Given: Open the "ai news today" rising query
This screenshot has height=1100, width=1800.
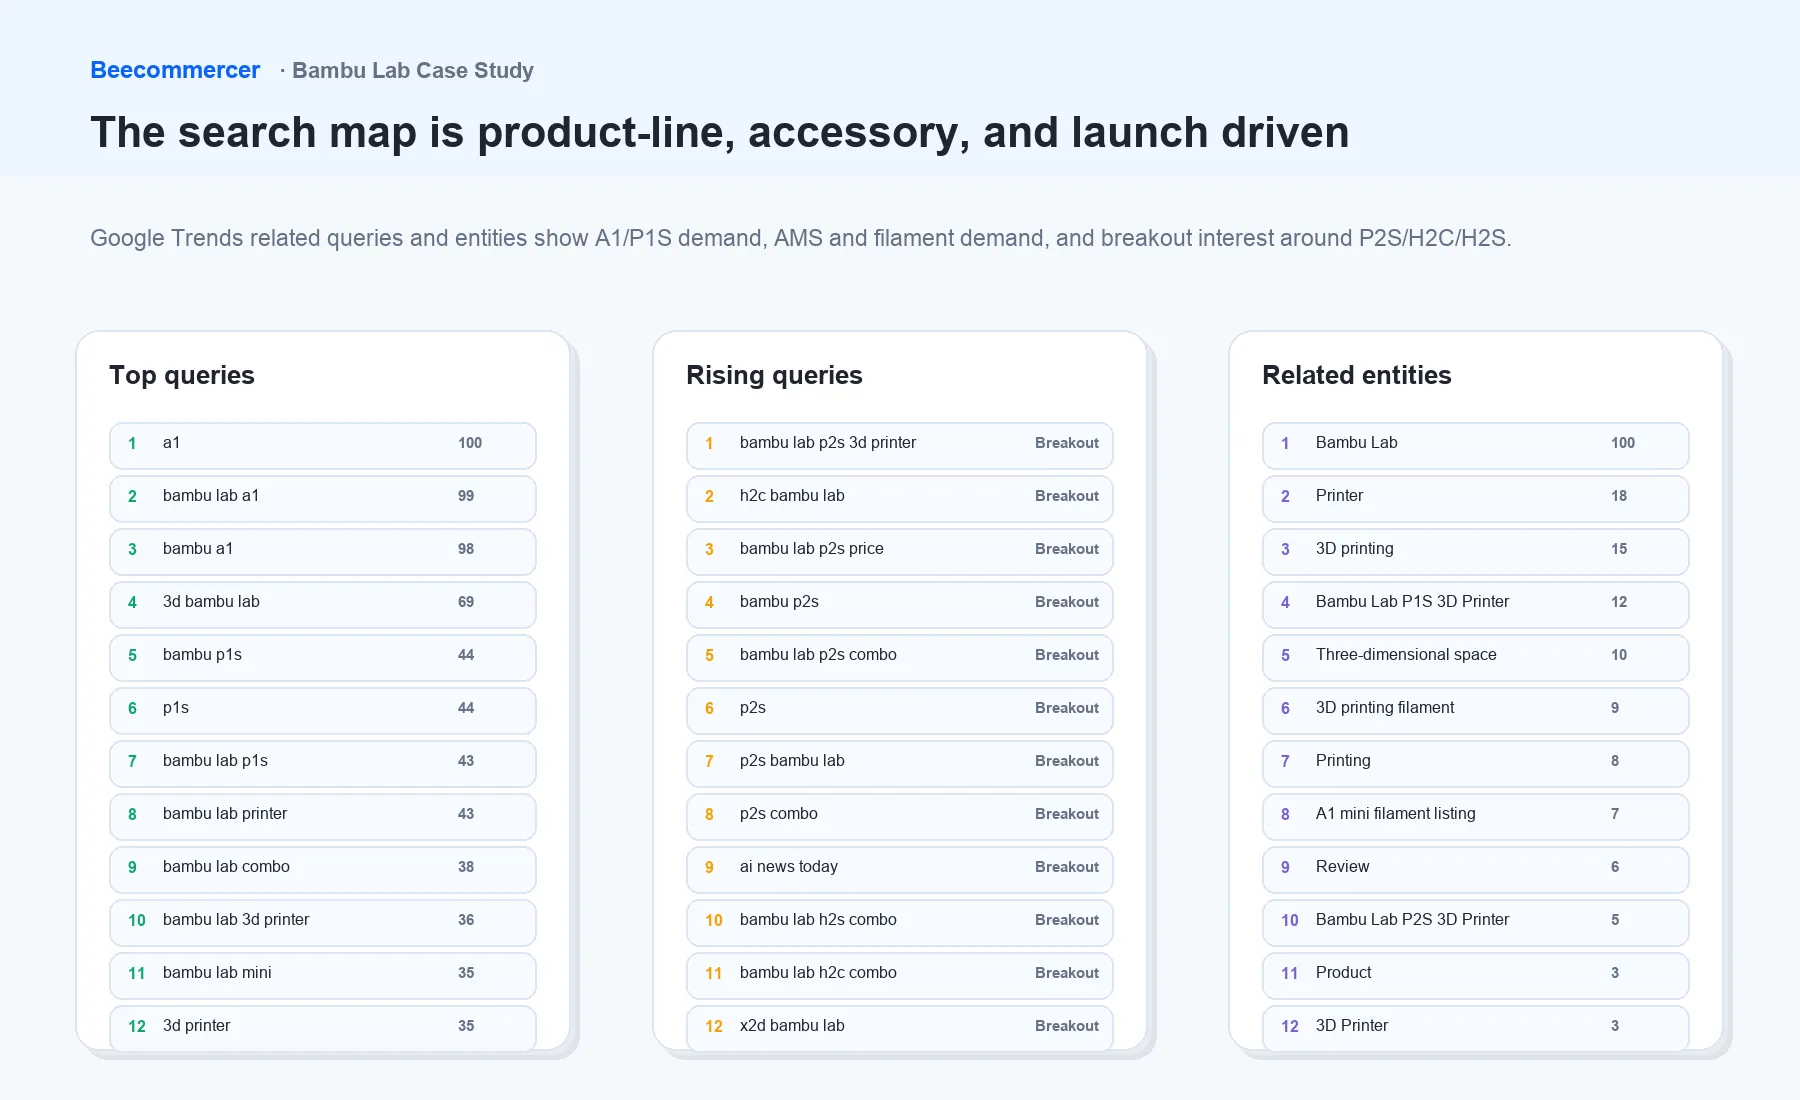Looking at the screenshot, I should point(900,869).
